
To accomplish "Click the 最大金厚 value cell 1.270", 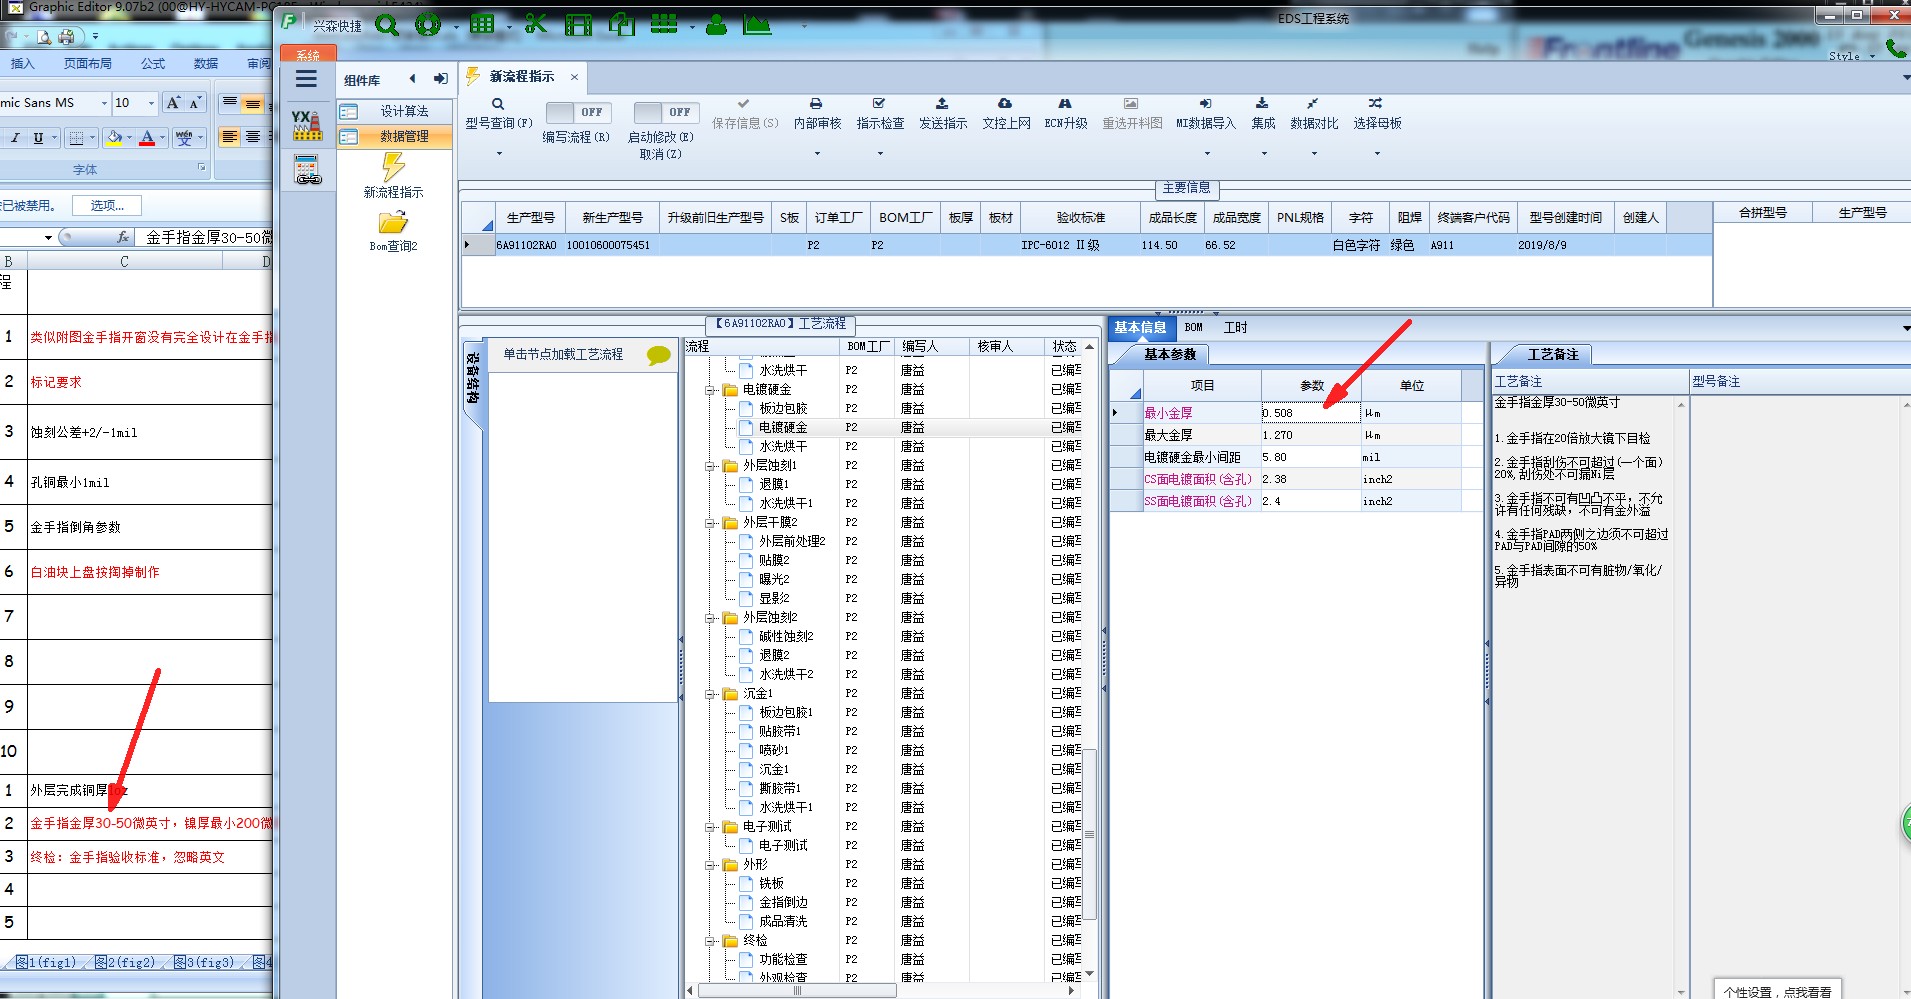I will pos(1310,435).
